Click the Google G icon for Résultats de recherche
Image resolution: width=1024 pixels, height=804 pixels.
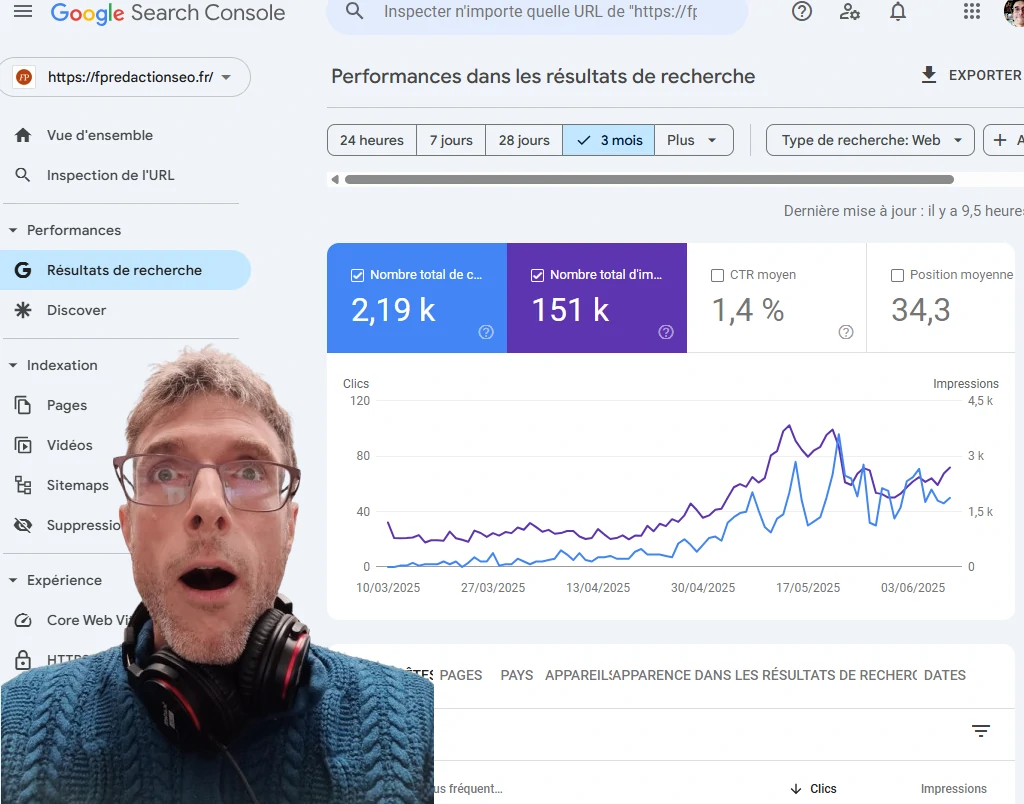pos(23,270)
